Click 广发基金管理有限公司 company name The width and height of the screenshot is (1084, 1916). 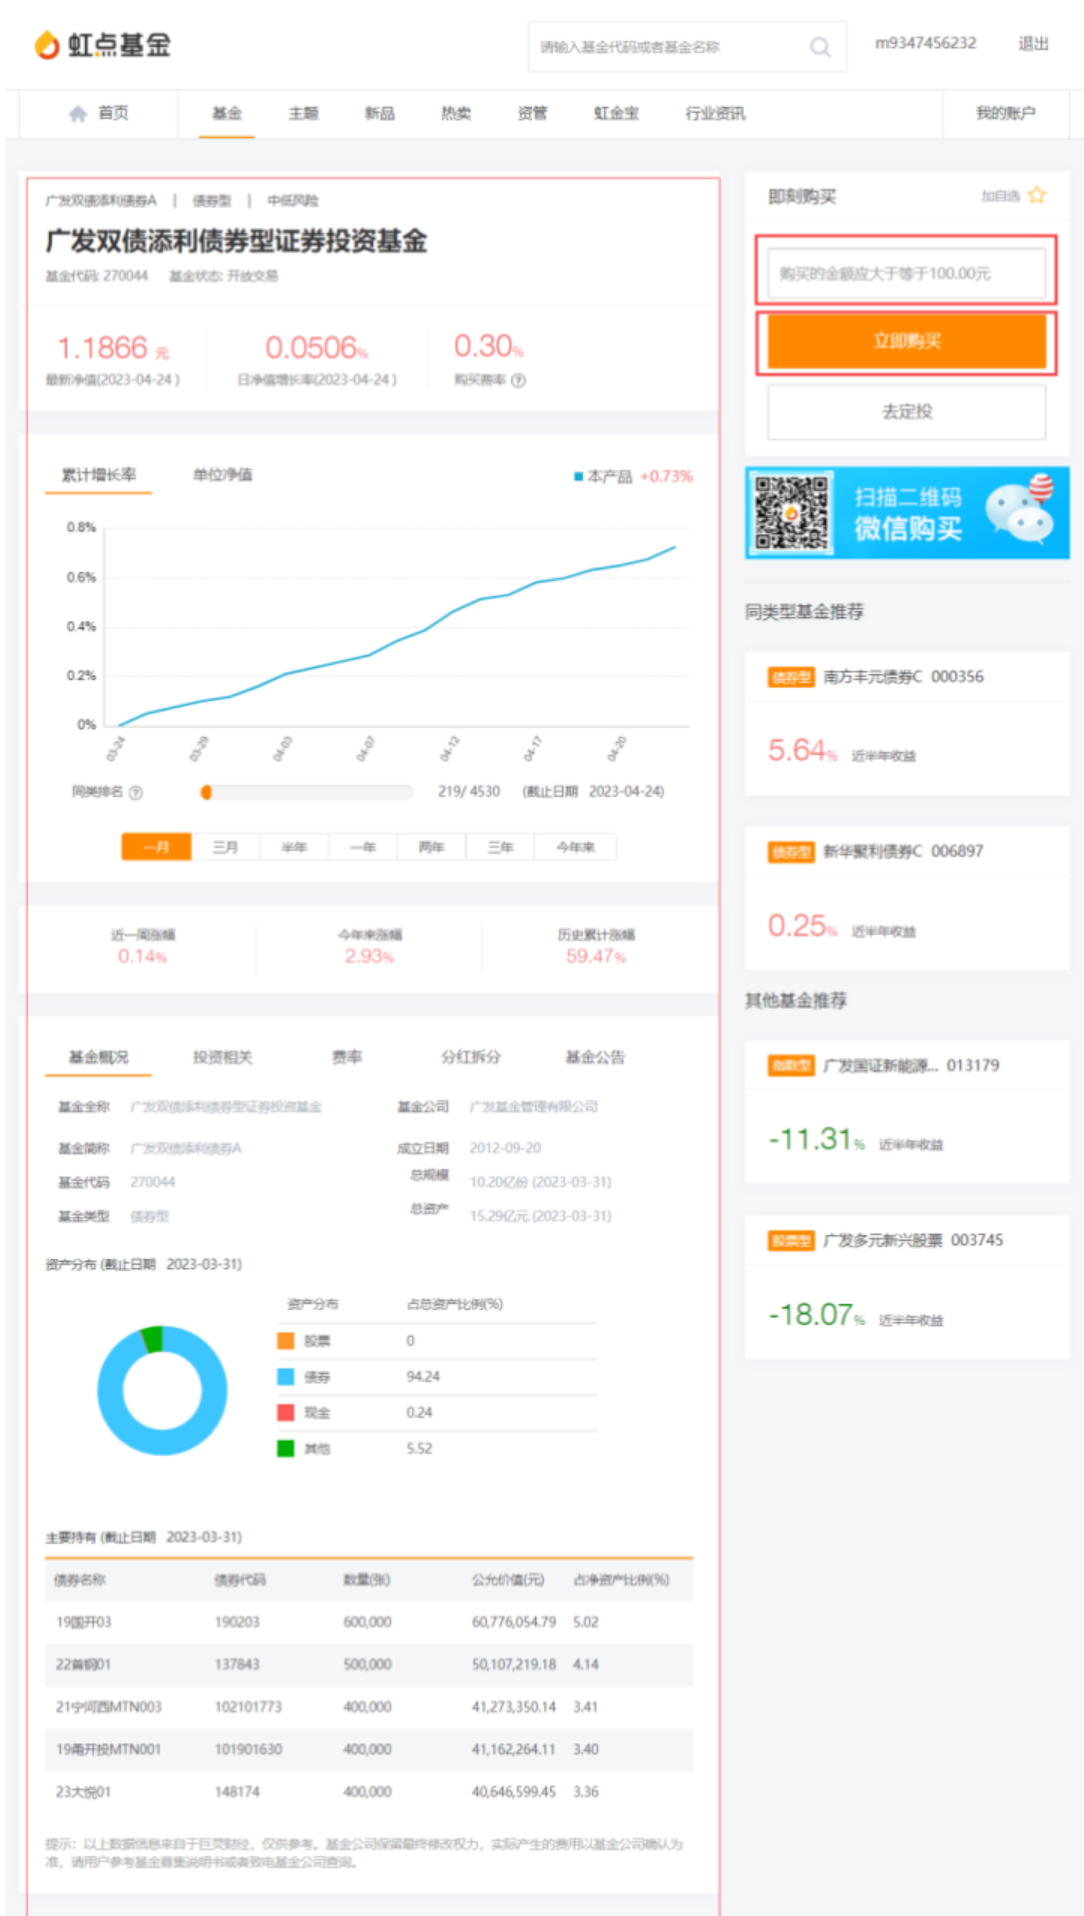point(534,1107)
